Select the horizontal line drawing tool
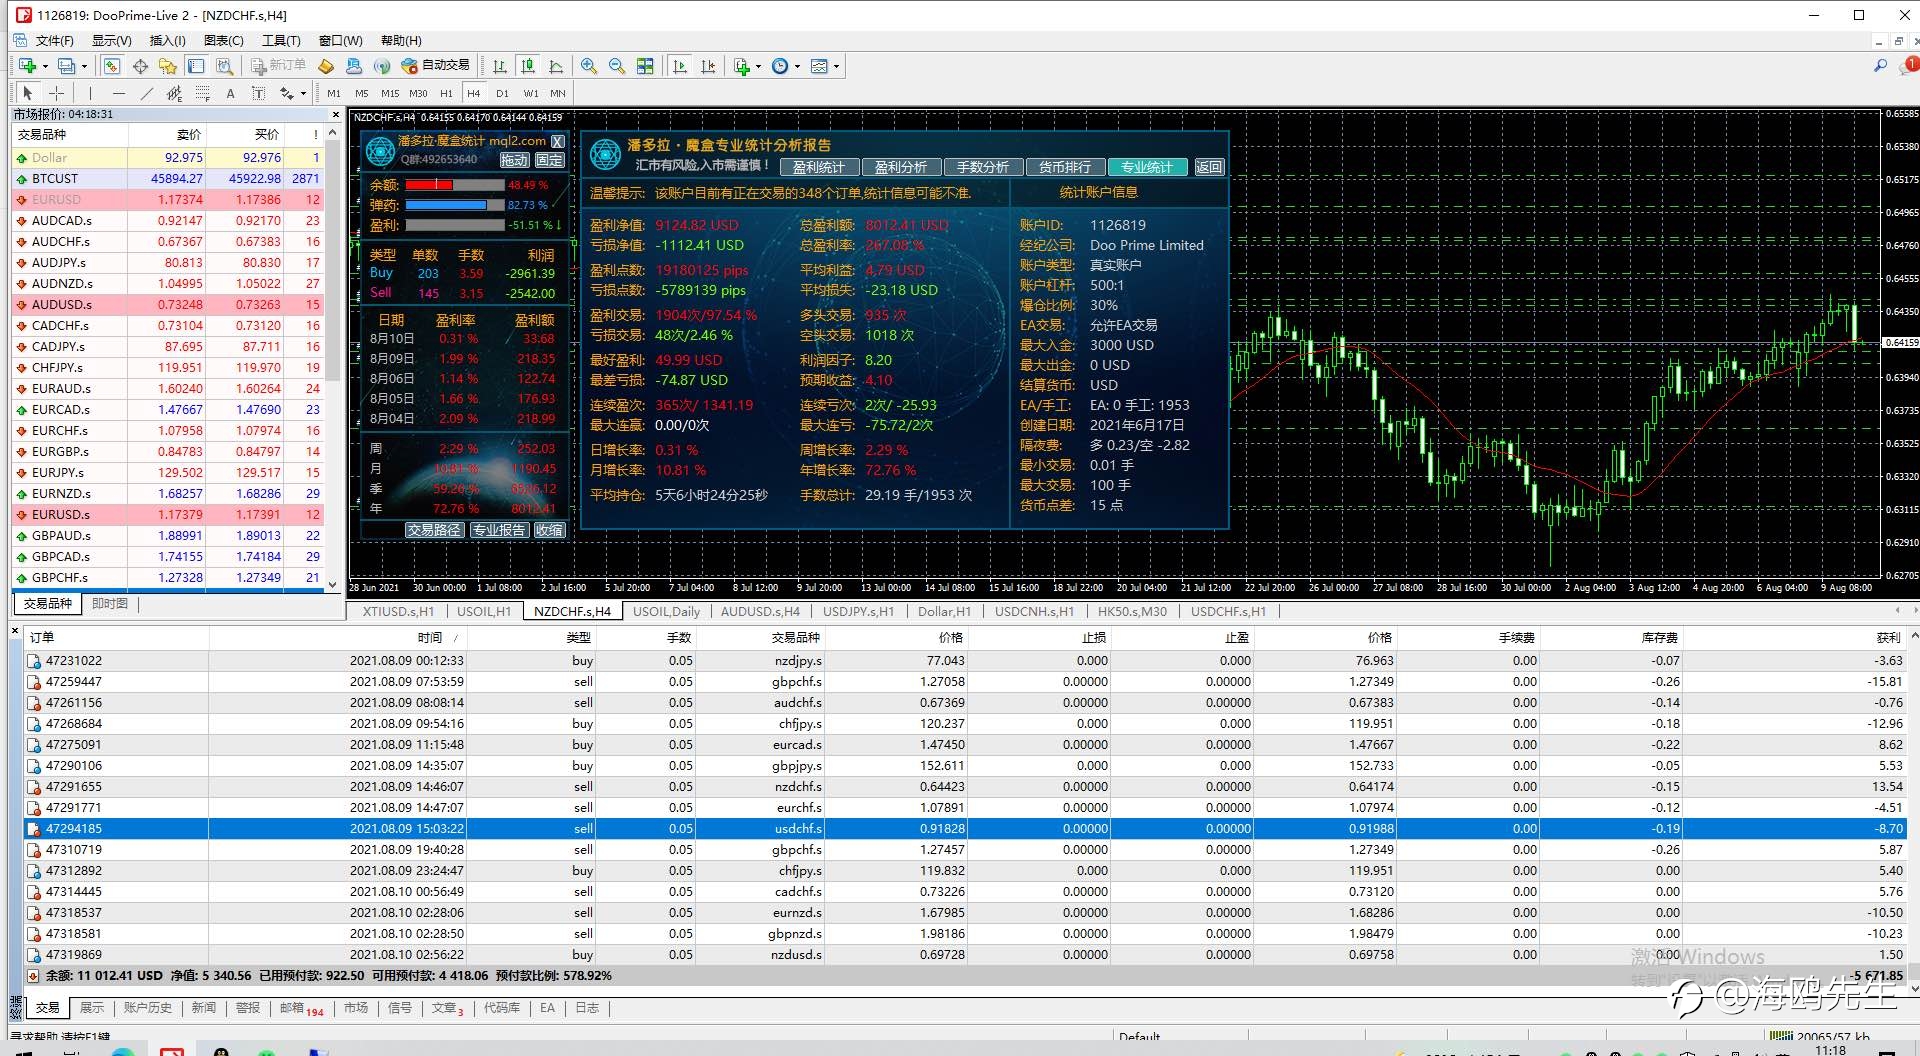This screenshot has height=1056, width=1920. 118,93
